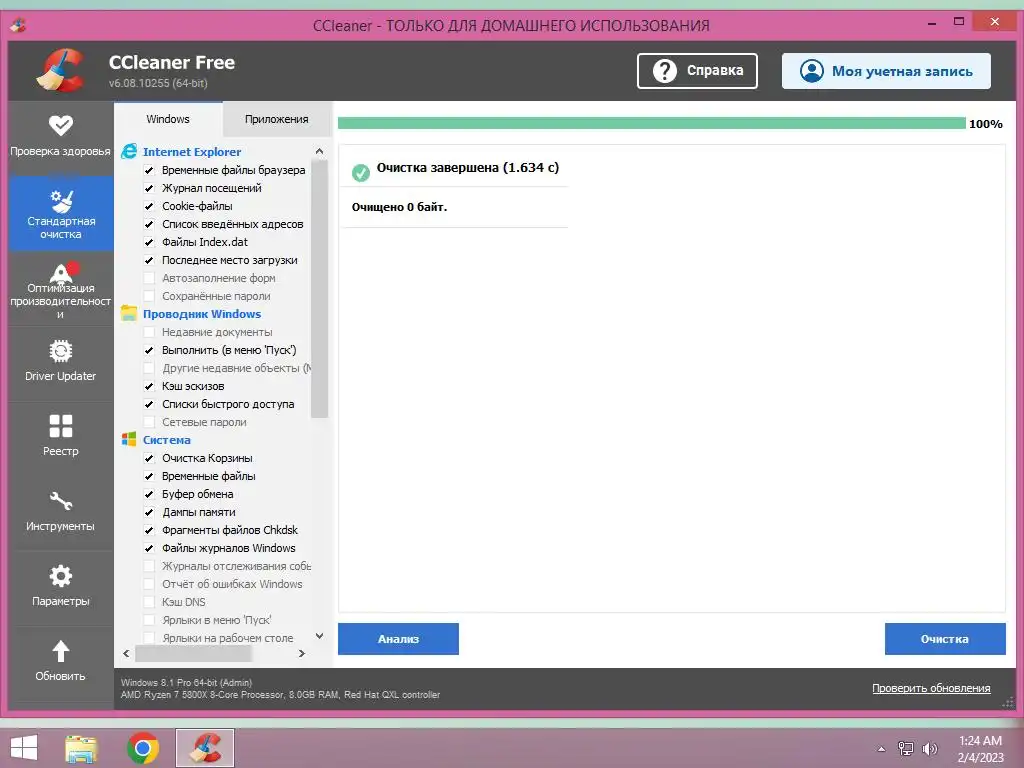
Task: Open Оптимизация производительности rocket icon
Action: (x=61, y=273)
